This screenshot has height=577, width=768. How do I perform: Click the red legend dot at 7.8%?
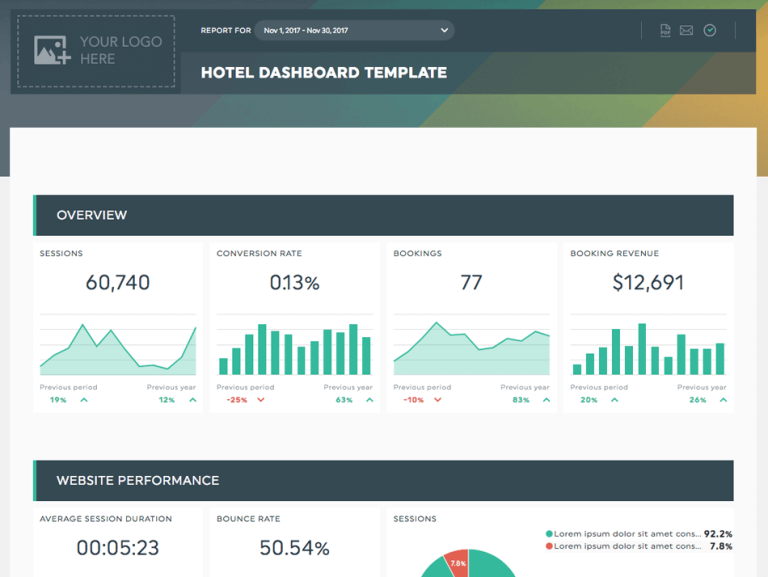click(x=549, y=546)
